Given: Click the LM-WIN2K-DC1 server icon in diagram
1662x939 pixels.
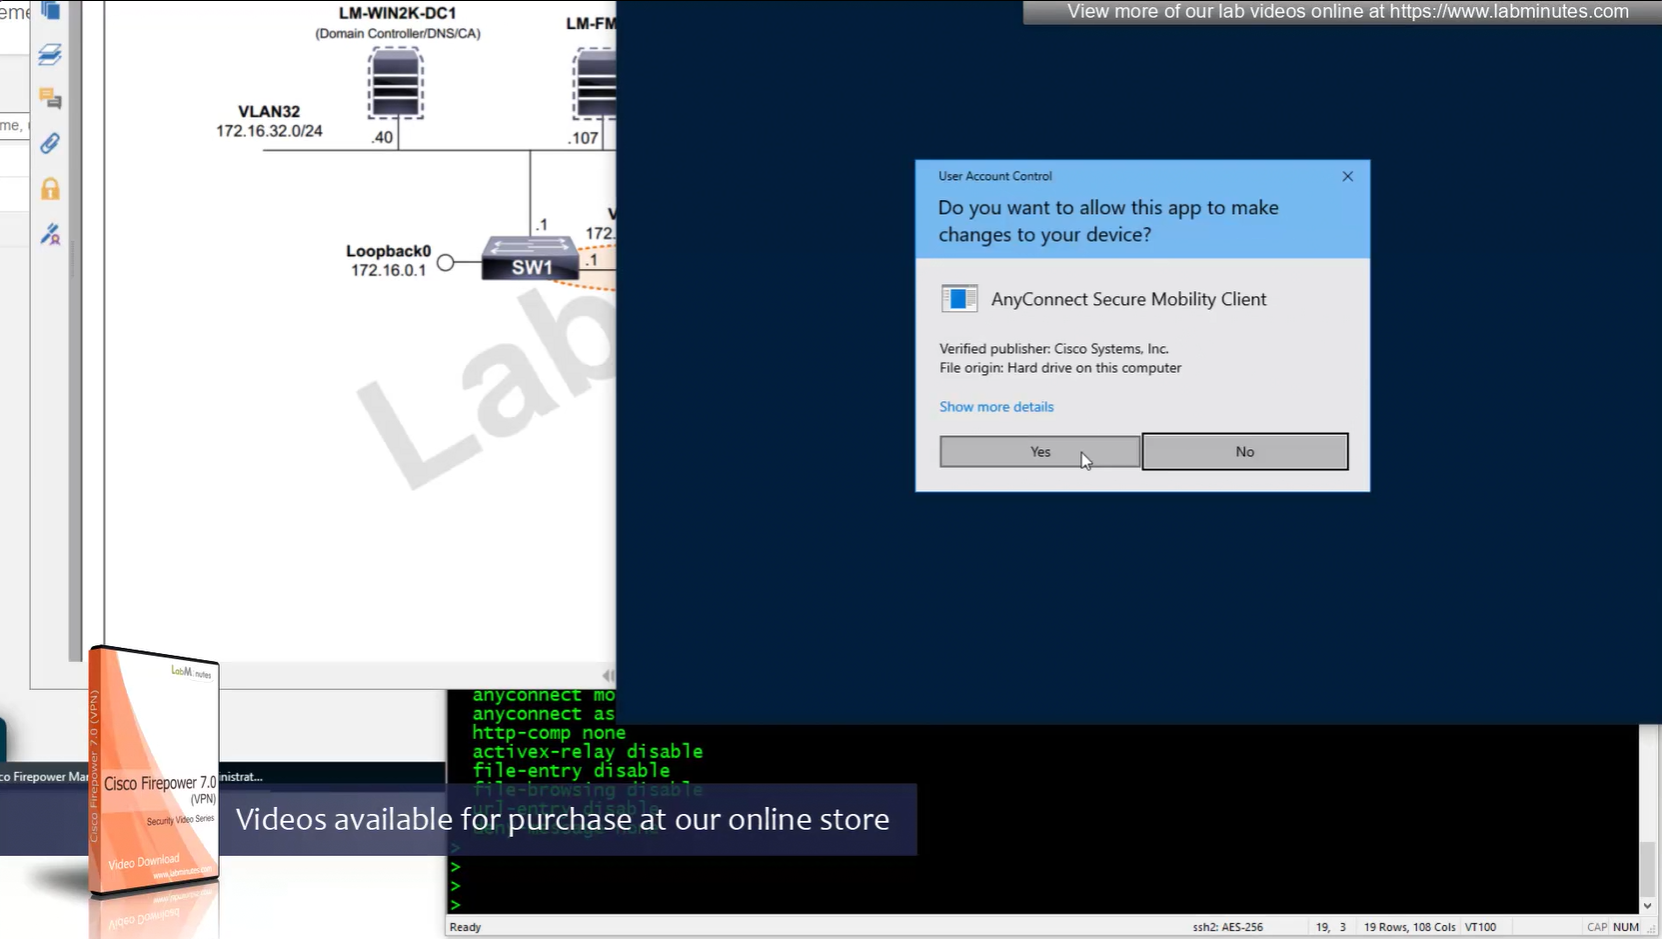Looking at the screenshot, I should tap(395, 84).
